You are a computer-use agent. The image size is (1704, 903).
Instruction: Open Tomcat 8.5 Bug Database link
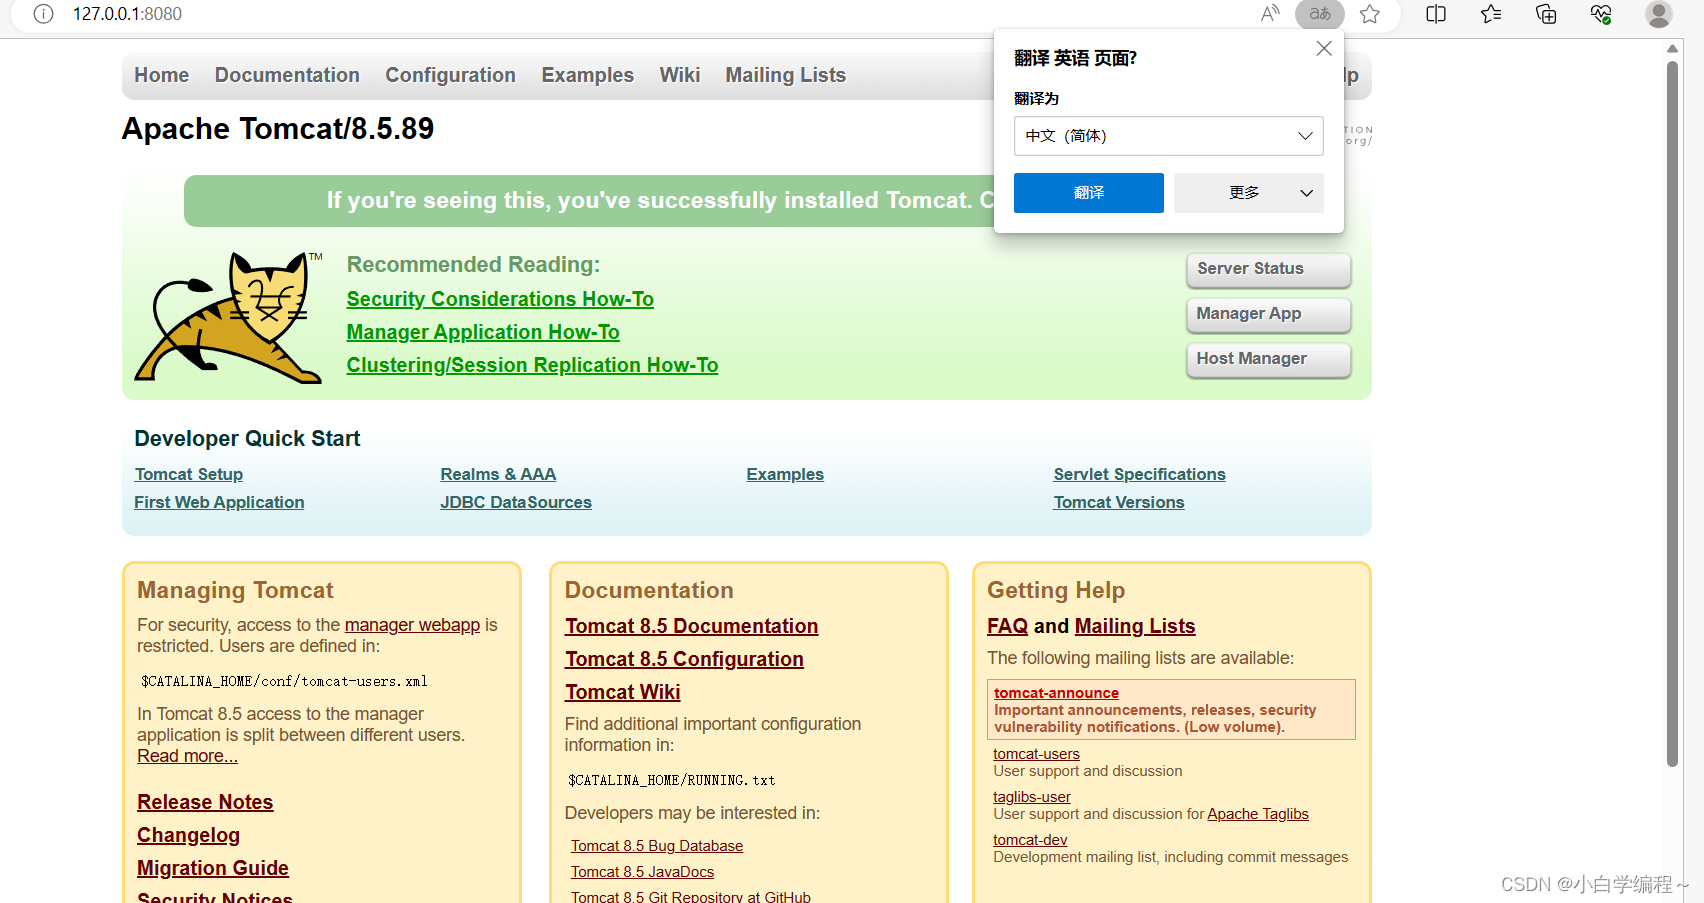(657, 846)
